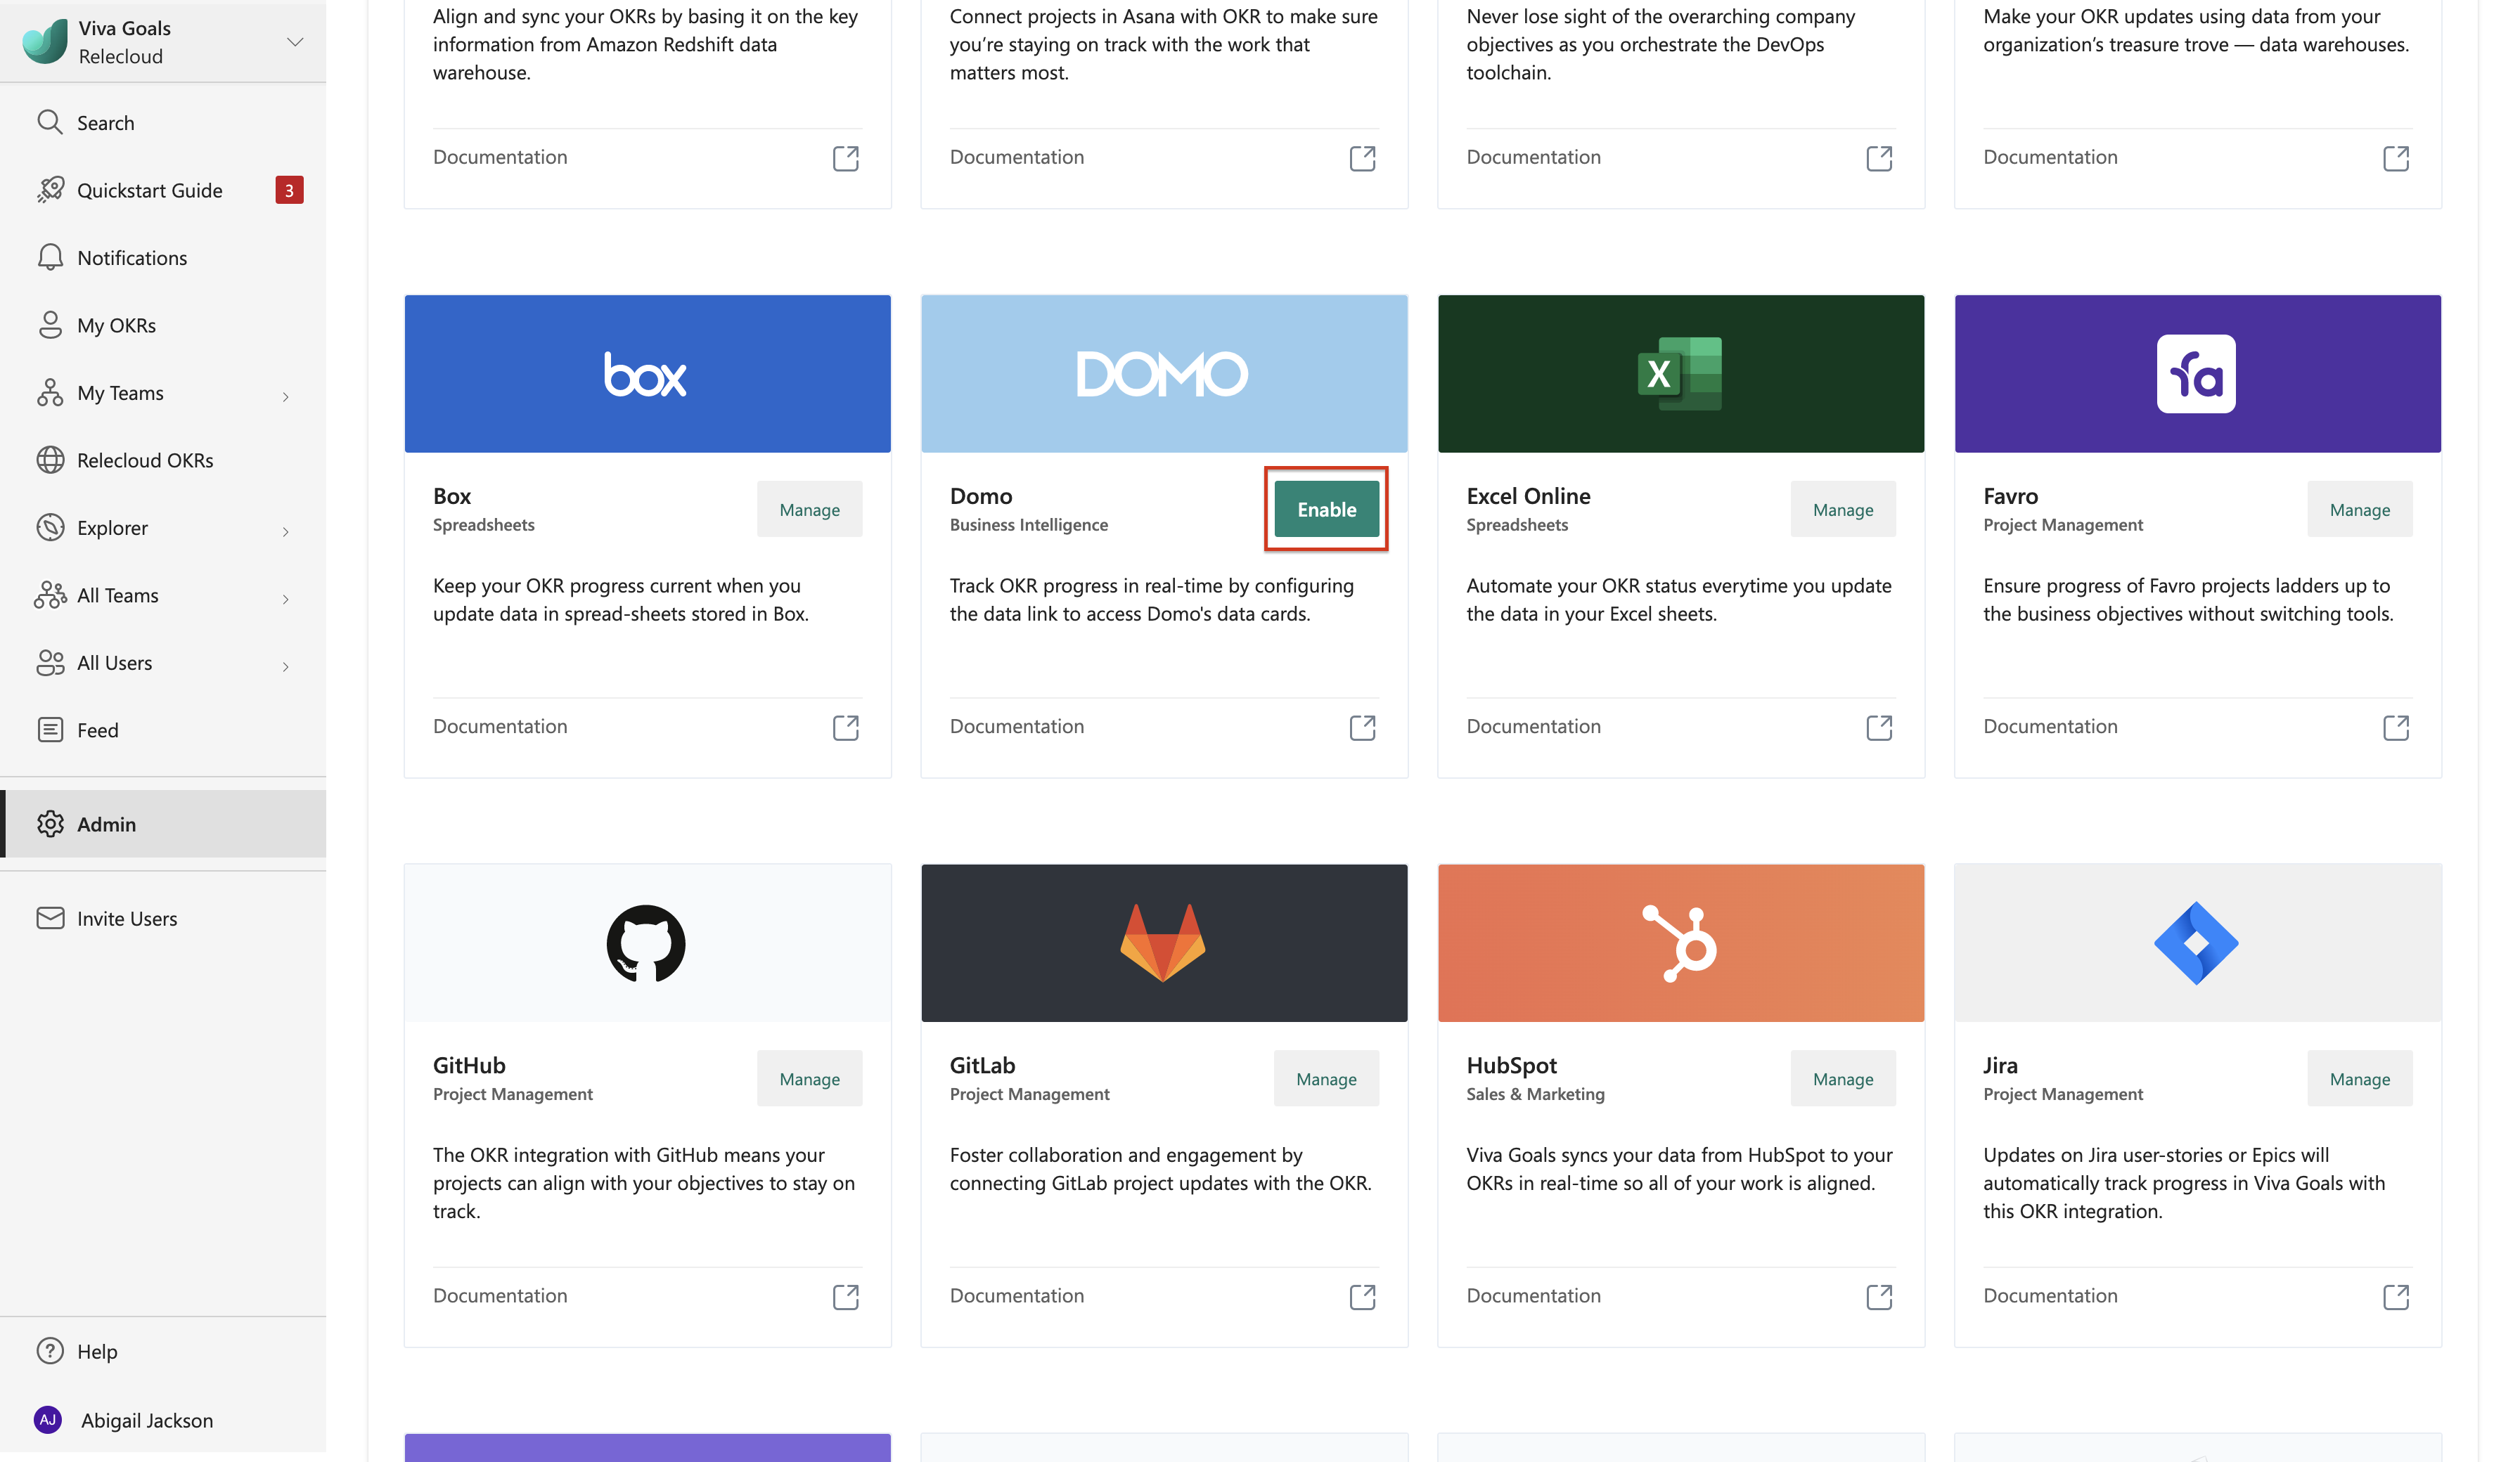The image size is (2520, 1462).
Task: Click the Box logo banner
Action: click(647, 373)
